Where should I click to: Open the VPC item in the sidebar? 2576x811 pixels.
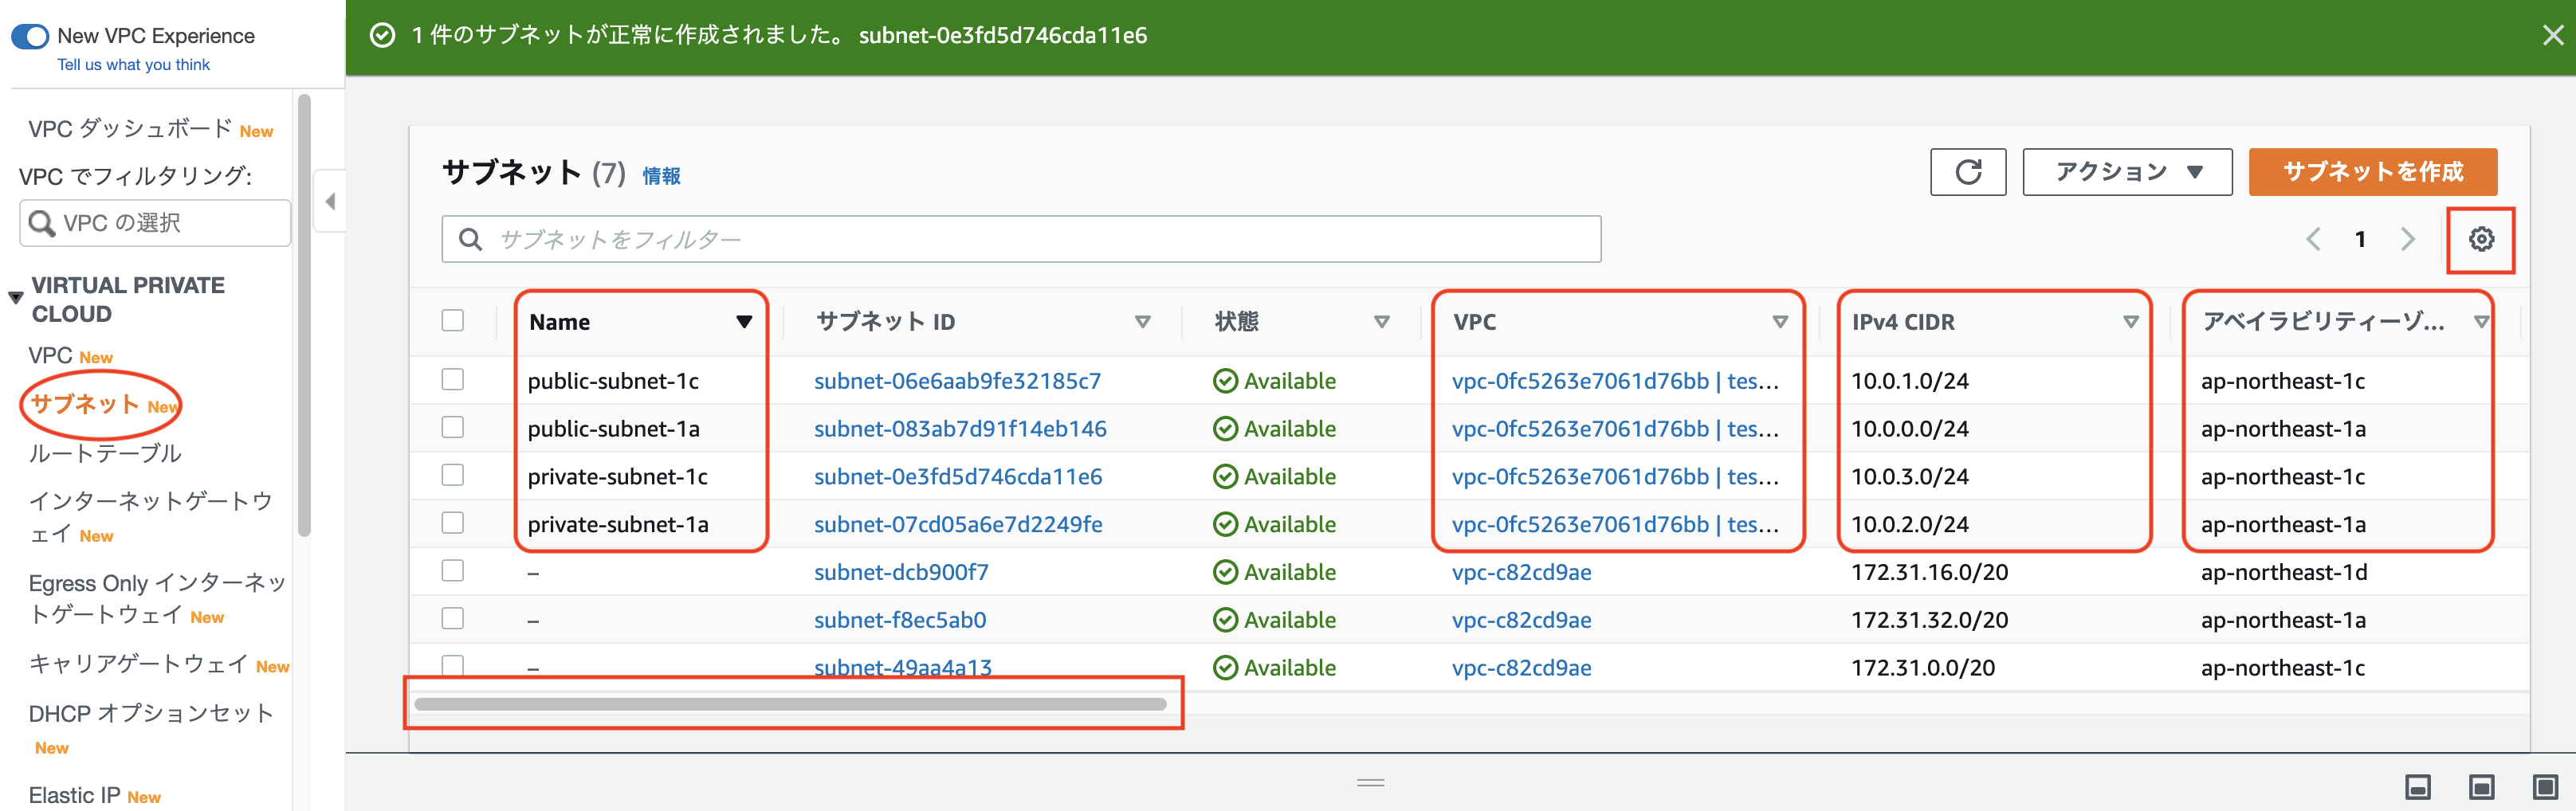tap(50, 356)
